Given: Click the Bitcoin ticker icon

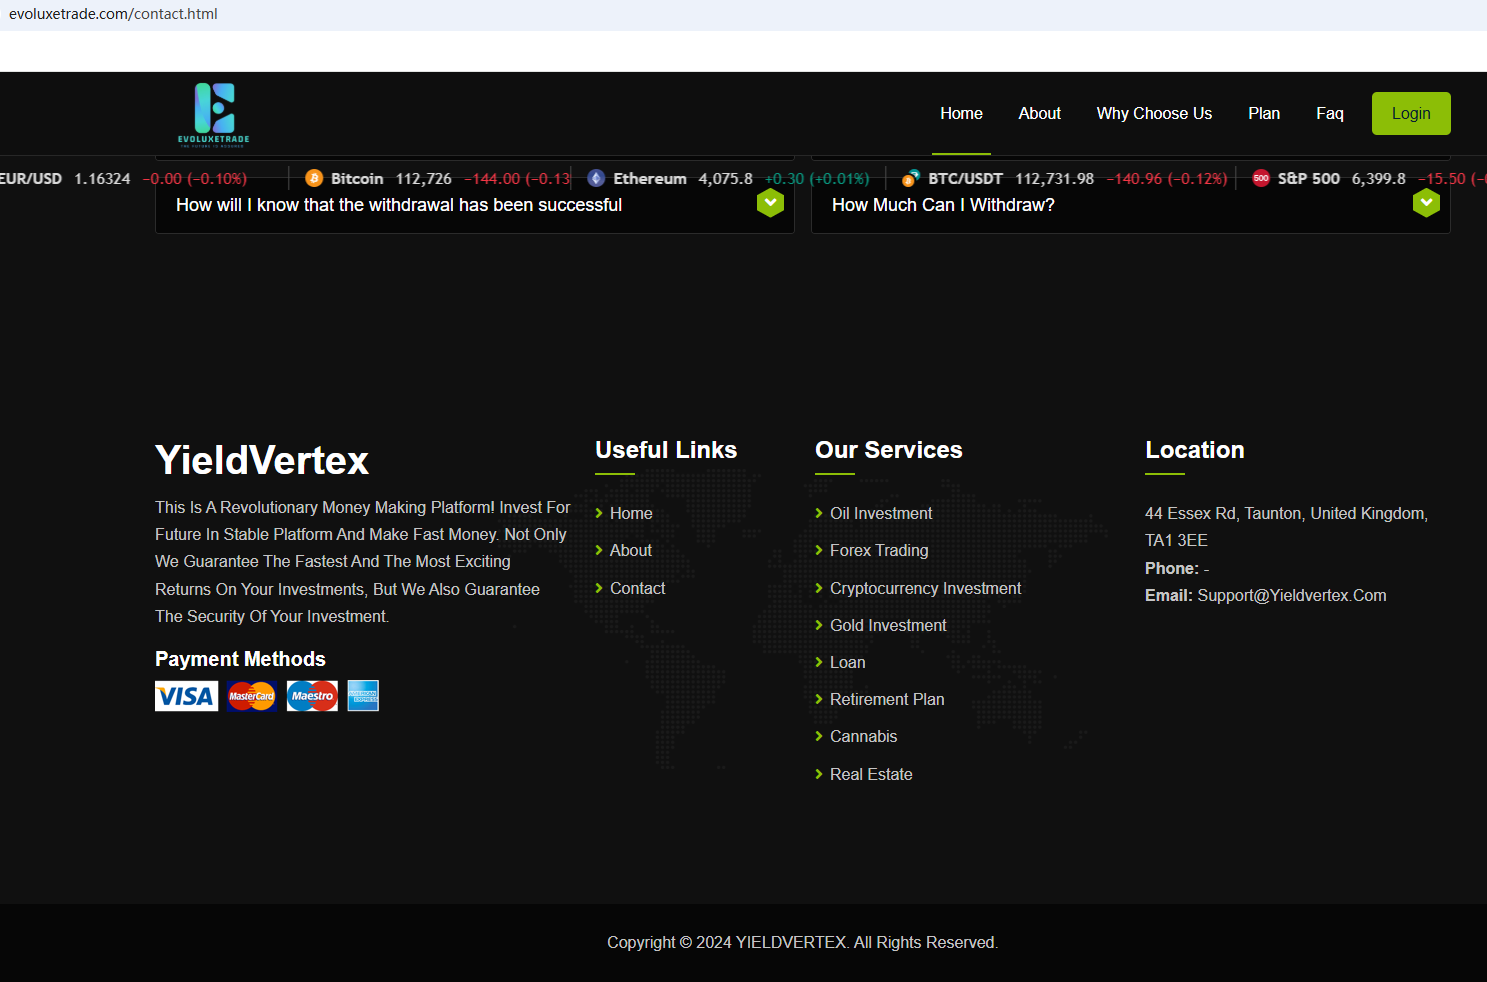Looking at the screenshot, I should click(314, 178).
